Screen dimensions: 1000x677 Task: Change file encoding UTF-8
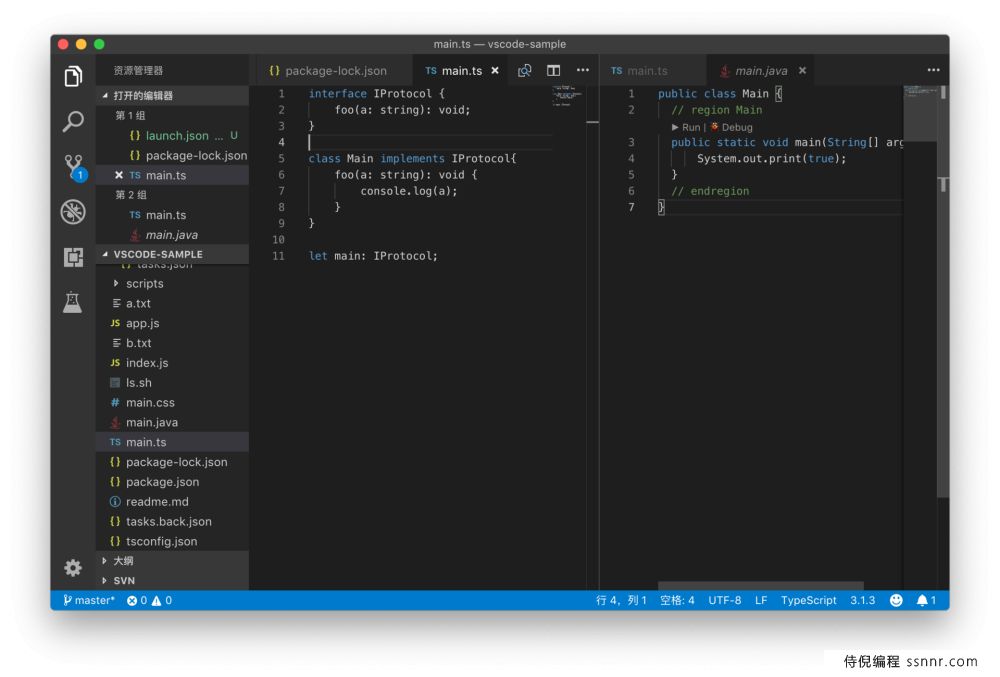tap(724, 601)
